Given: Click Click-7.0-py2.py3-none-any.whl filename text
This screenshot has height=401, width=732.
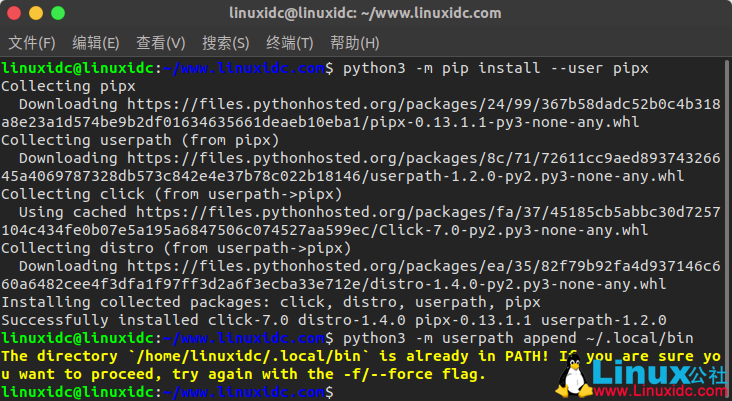Looking at the screenshot, I should (514, 230).
